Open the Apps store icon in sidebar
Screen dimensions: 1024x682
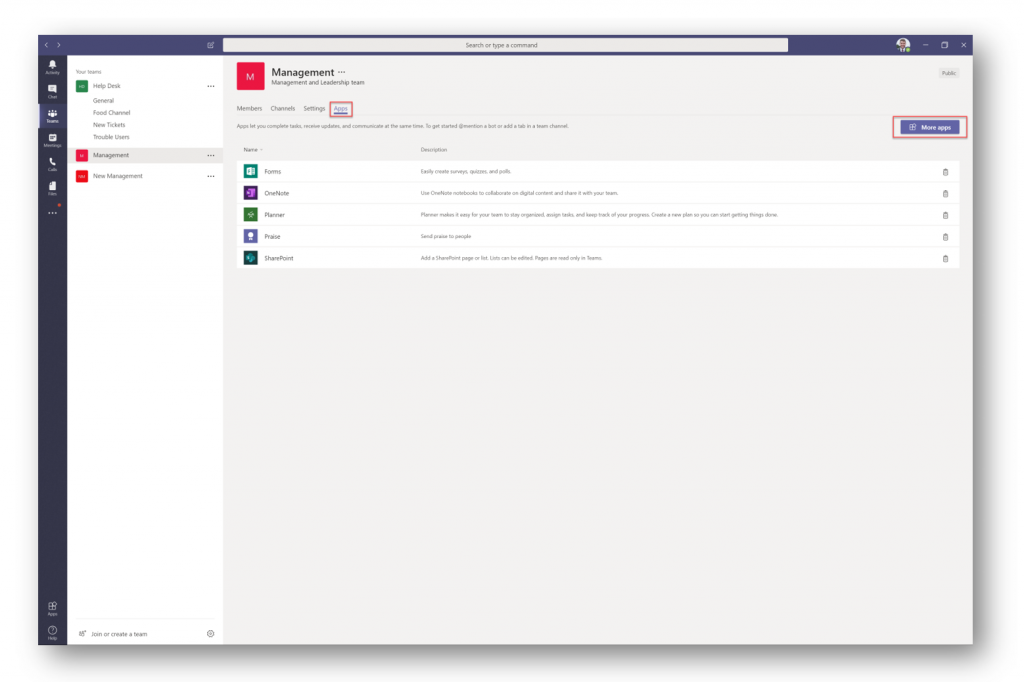(x=52, y=608)
